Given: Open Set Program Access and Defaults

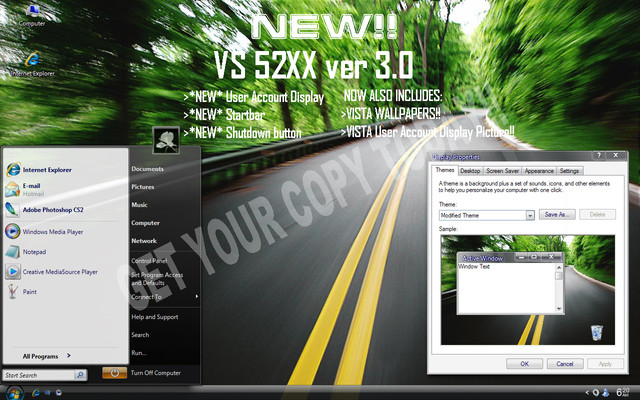Looking at the screenshot, I should coord(157,279).
